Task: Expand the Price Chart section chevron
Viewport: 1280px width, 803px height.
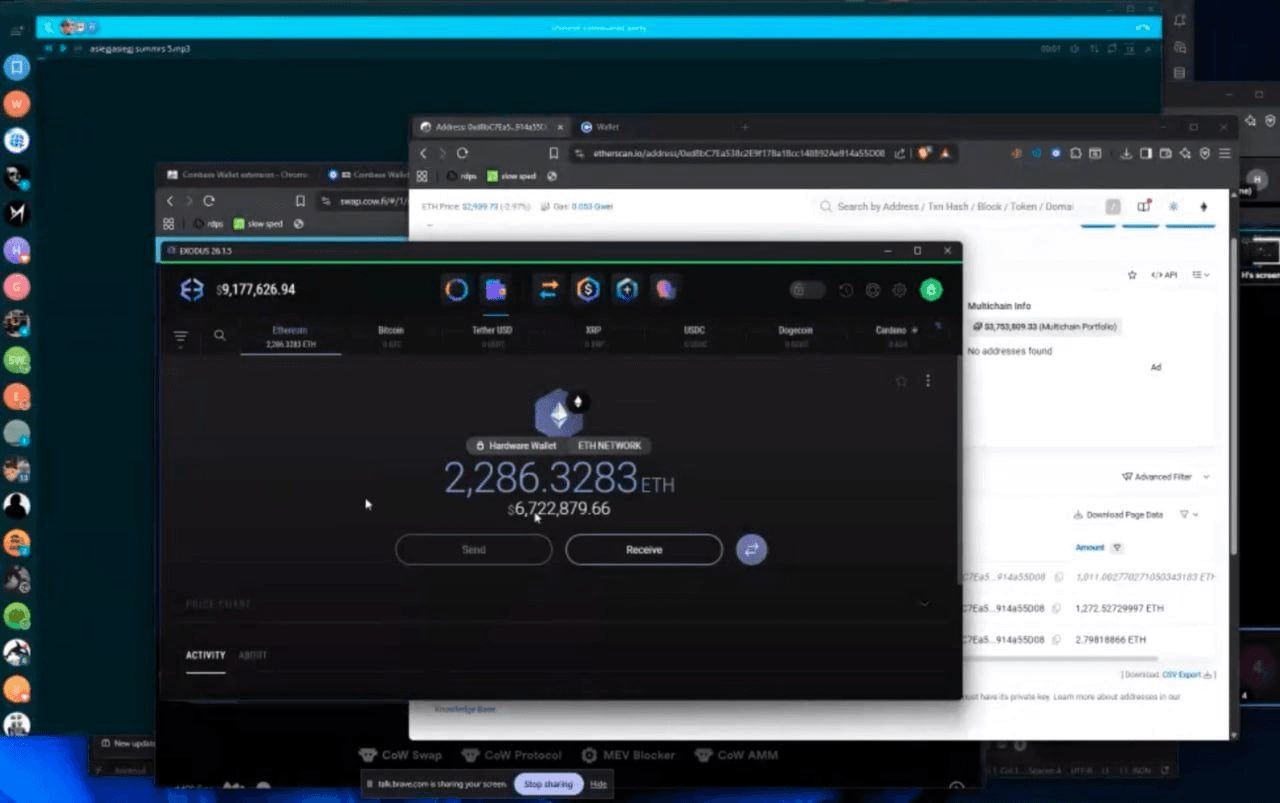Action: click(924, 604)
